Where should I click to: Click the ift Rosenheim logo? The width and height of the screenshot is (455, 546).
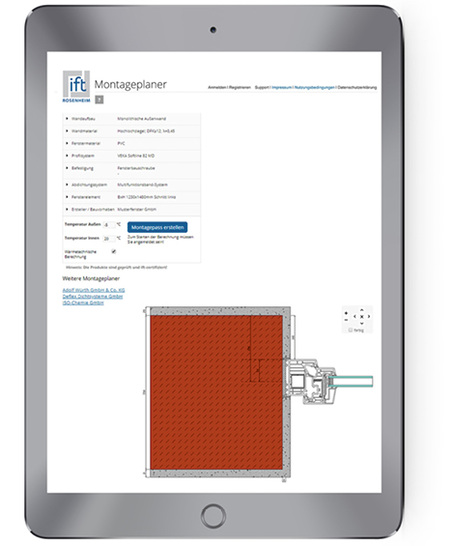pos(76,86)
